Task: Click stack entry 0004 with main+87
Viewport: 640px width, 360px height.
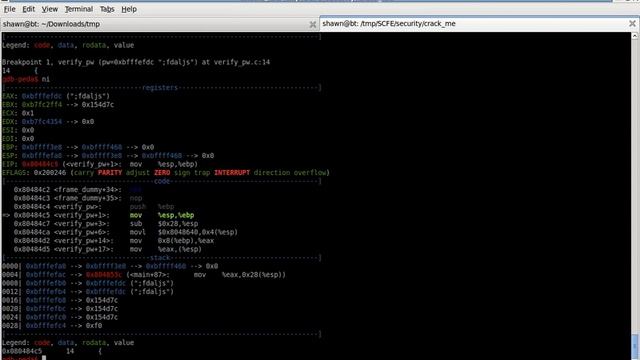Action: (144, 275)
